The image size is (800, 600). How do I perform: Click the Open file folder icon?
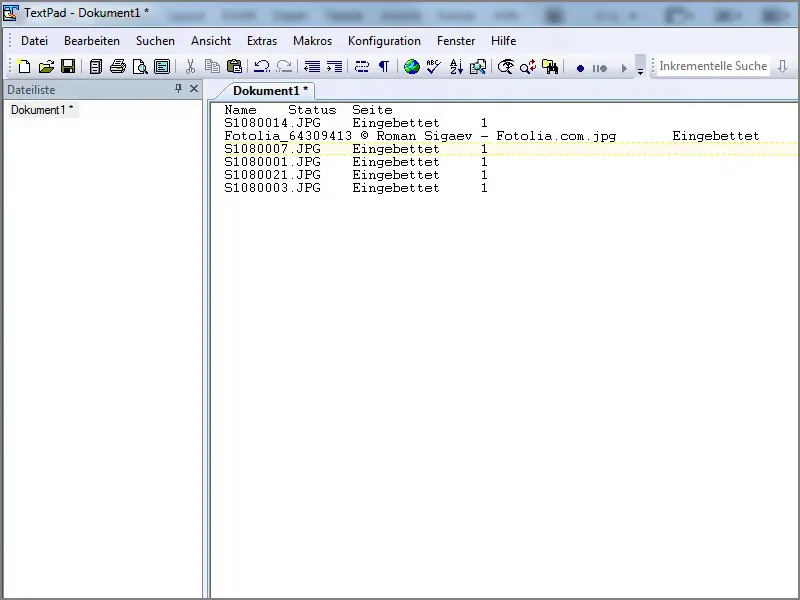(x=46, y=67)
